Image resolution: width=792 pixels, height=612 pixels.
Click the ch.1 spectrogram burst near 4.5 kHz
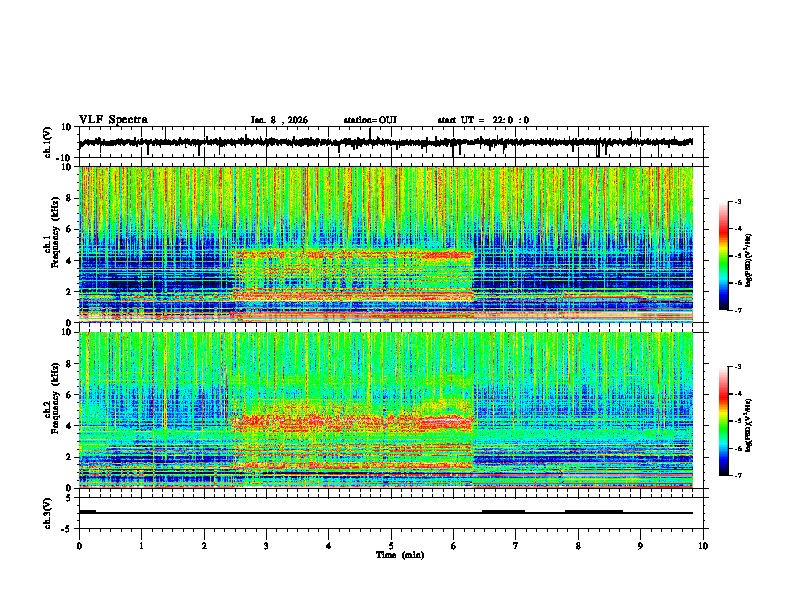(x=353, y=254)
